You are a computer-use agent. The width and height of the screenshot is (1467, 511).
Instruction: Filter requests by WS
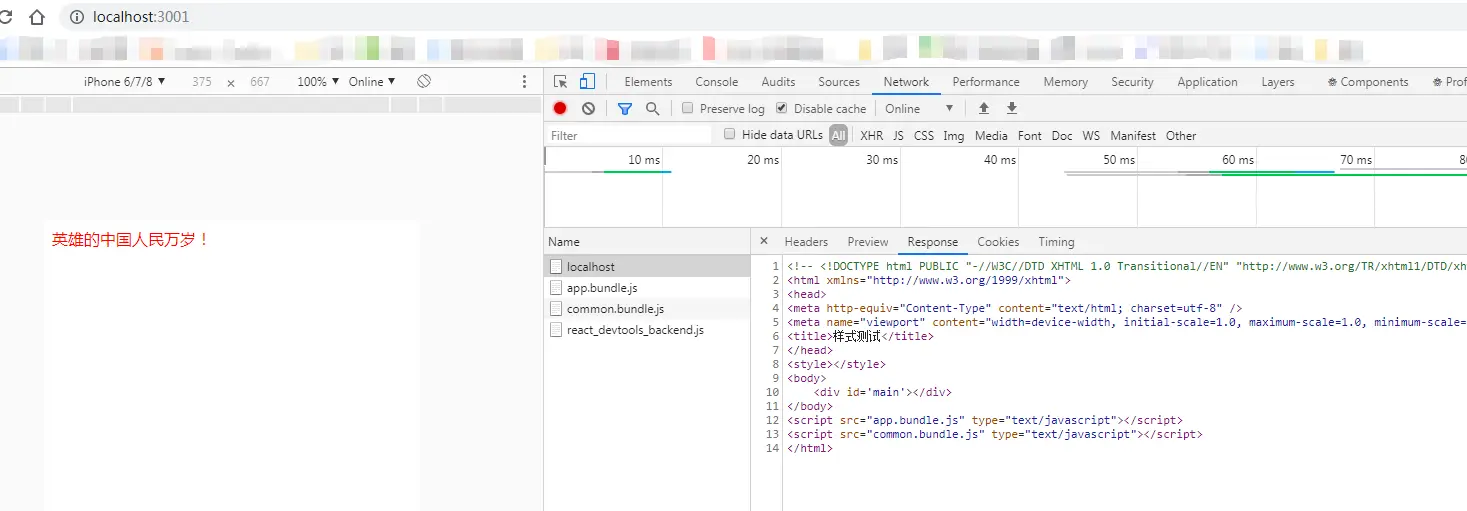tap(1091, 135)
